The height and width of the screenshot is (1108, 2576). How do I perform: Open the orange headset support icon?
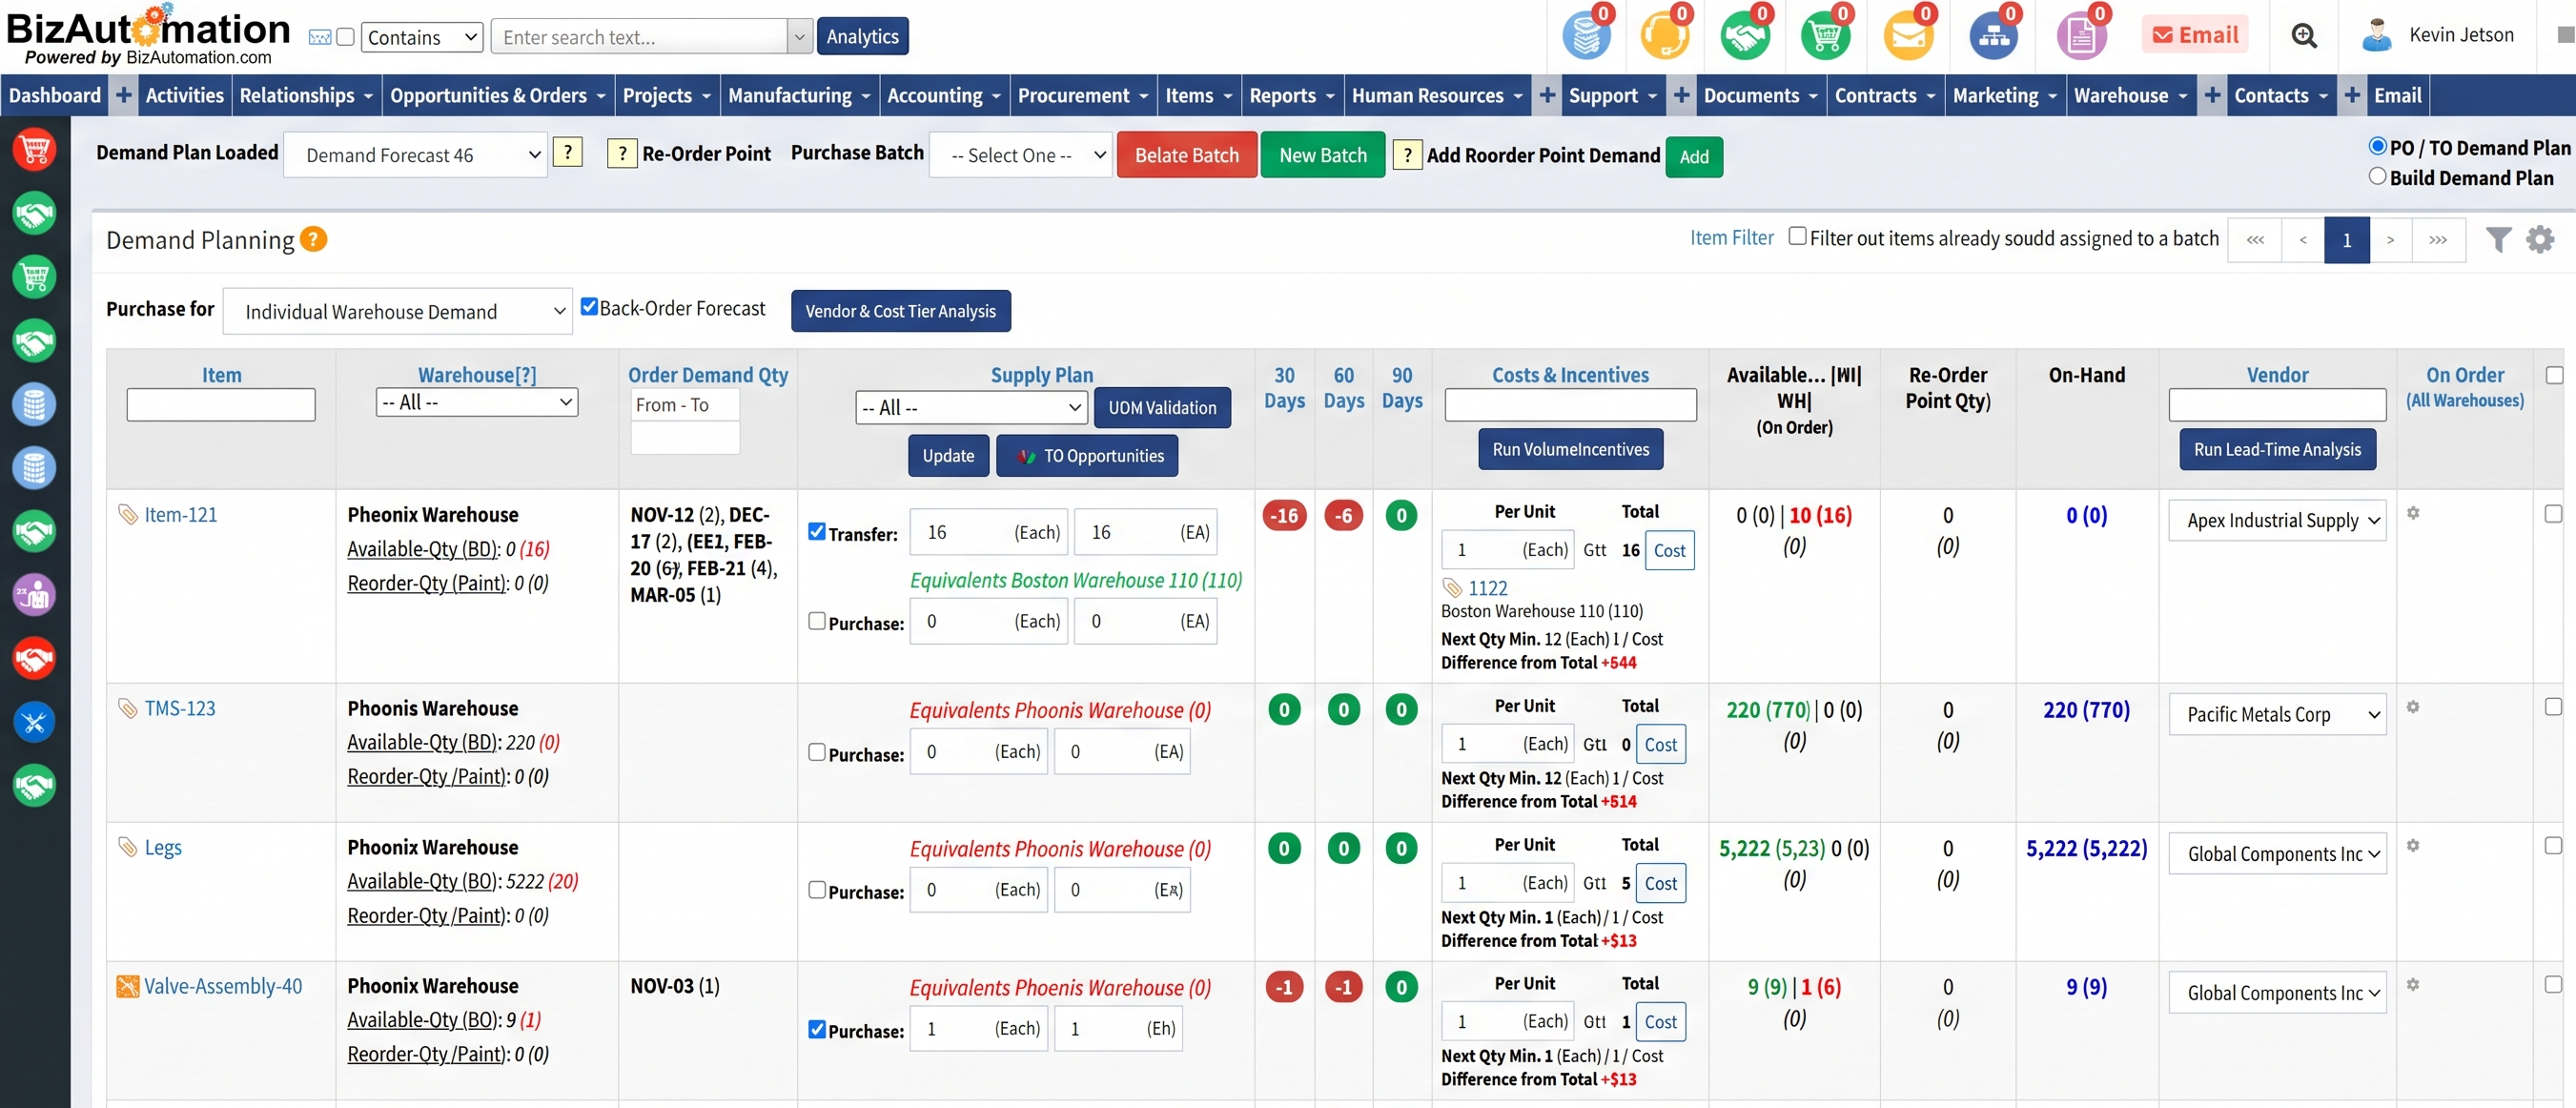click(x=1665, y=38)
